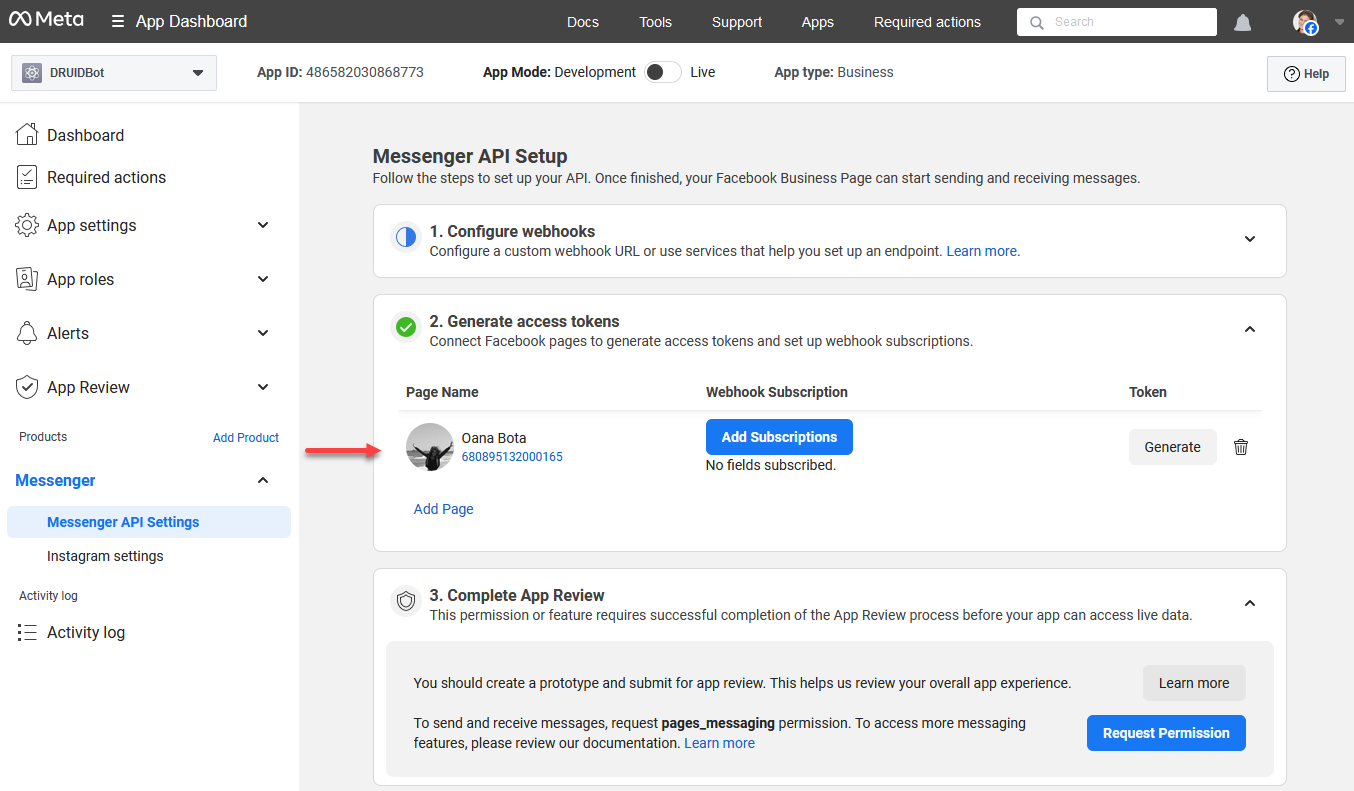Open the Support menu

737,22
